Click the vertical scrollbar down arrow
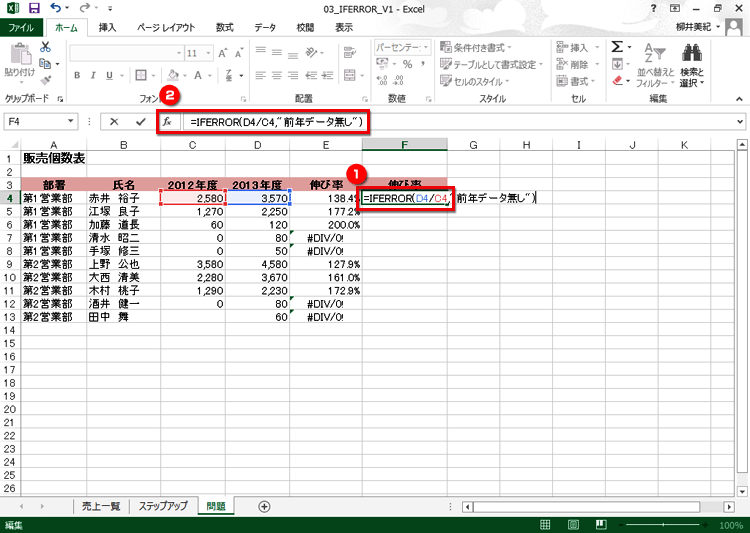Image resolution: width=750 pixels, height=533 pixels. [x=742, y=491]
